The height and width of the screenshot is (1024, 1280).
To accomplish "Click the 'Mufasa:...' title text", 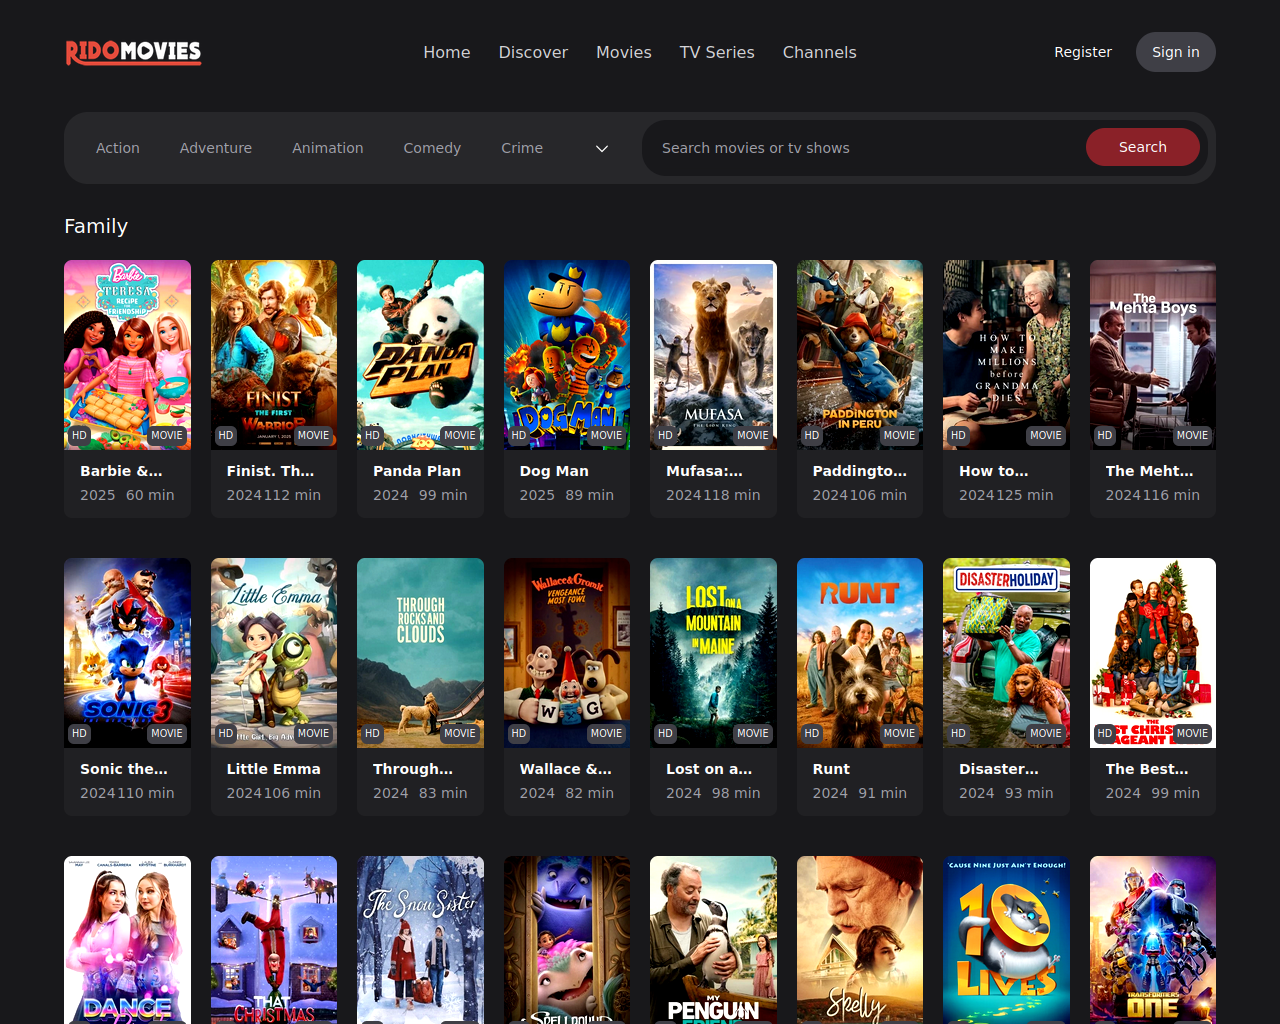I will (x=704, y=471).
